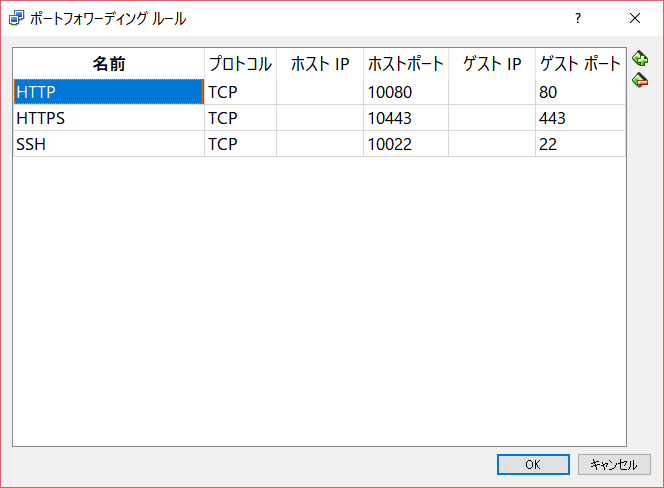The width and height of the screenshot is (664, 488).
Task: Click host port value 10022
Action: [x=406, y=144]
